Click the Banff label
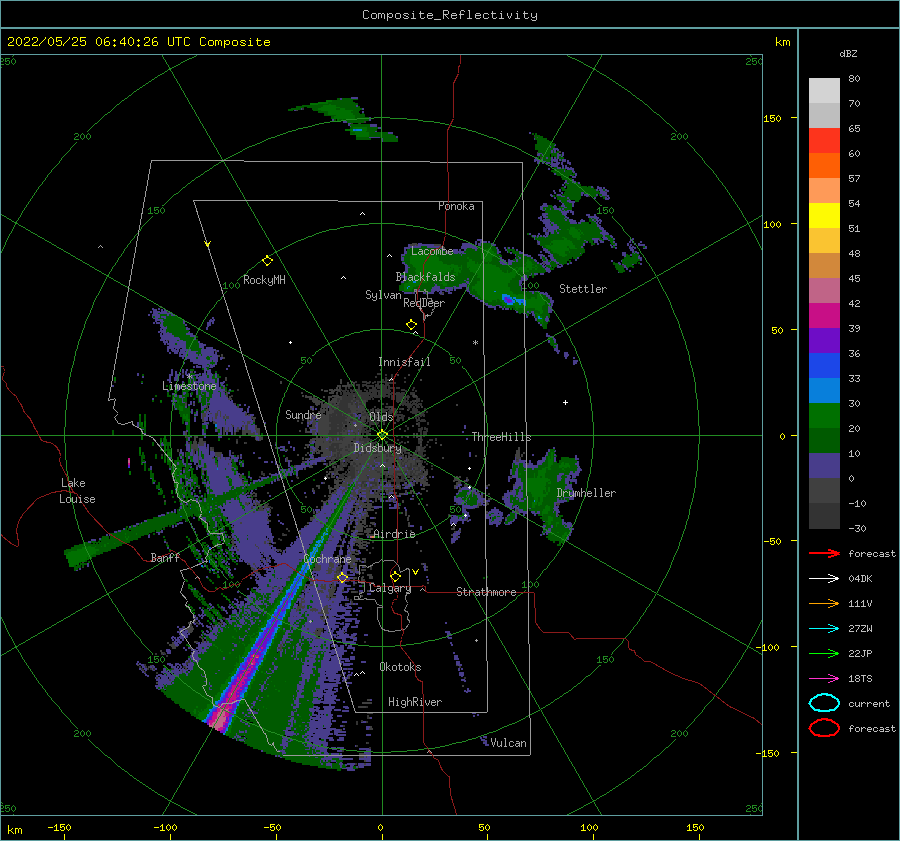The width and height of the screenshot is (900, 841). (x=165, y=557)
